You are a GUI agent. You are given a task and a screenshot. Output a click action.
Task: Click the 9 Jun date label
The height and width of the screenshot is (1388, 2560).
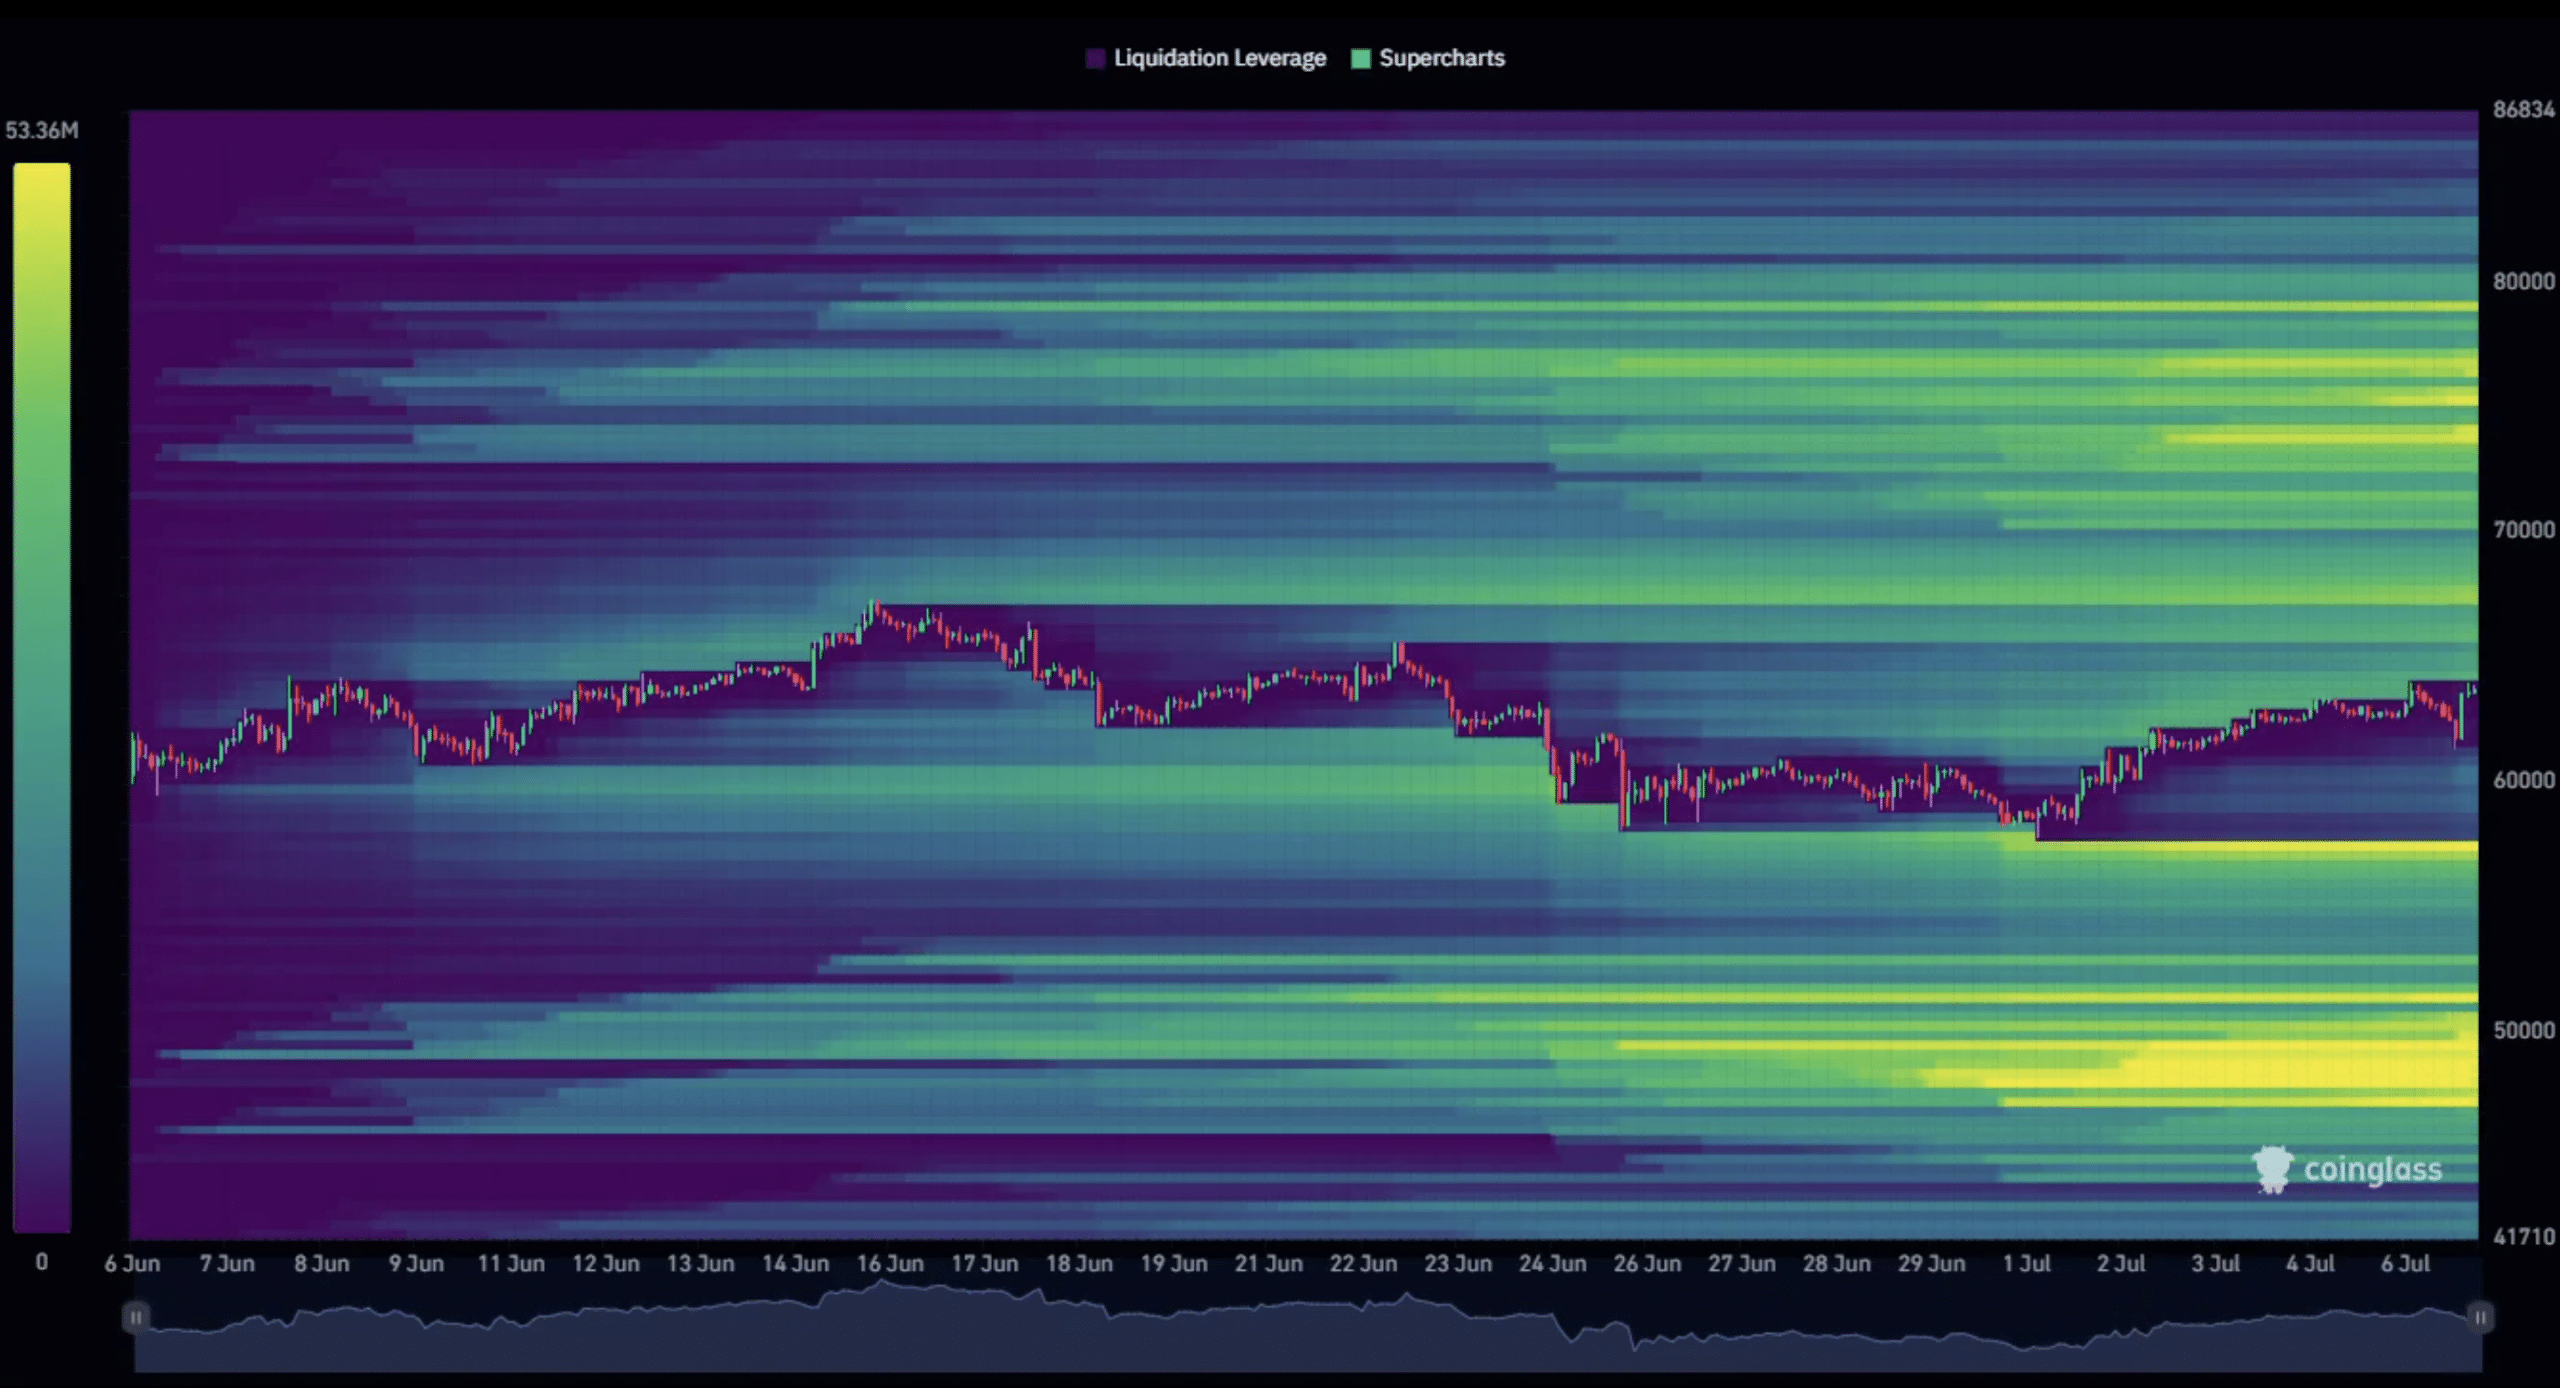tap(416, 1264)
